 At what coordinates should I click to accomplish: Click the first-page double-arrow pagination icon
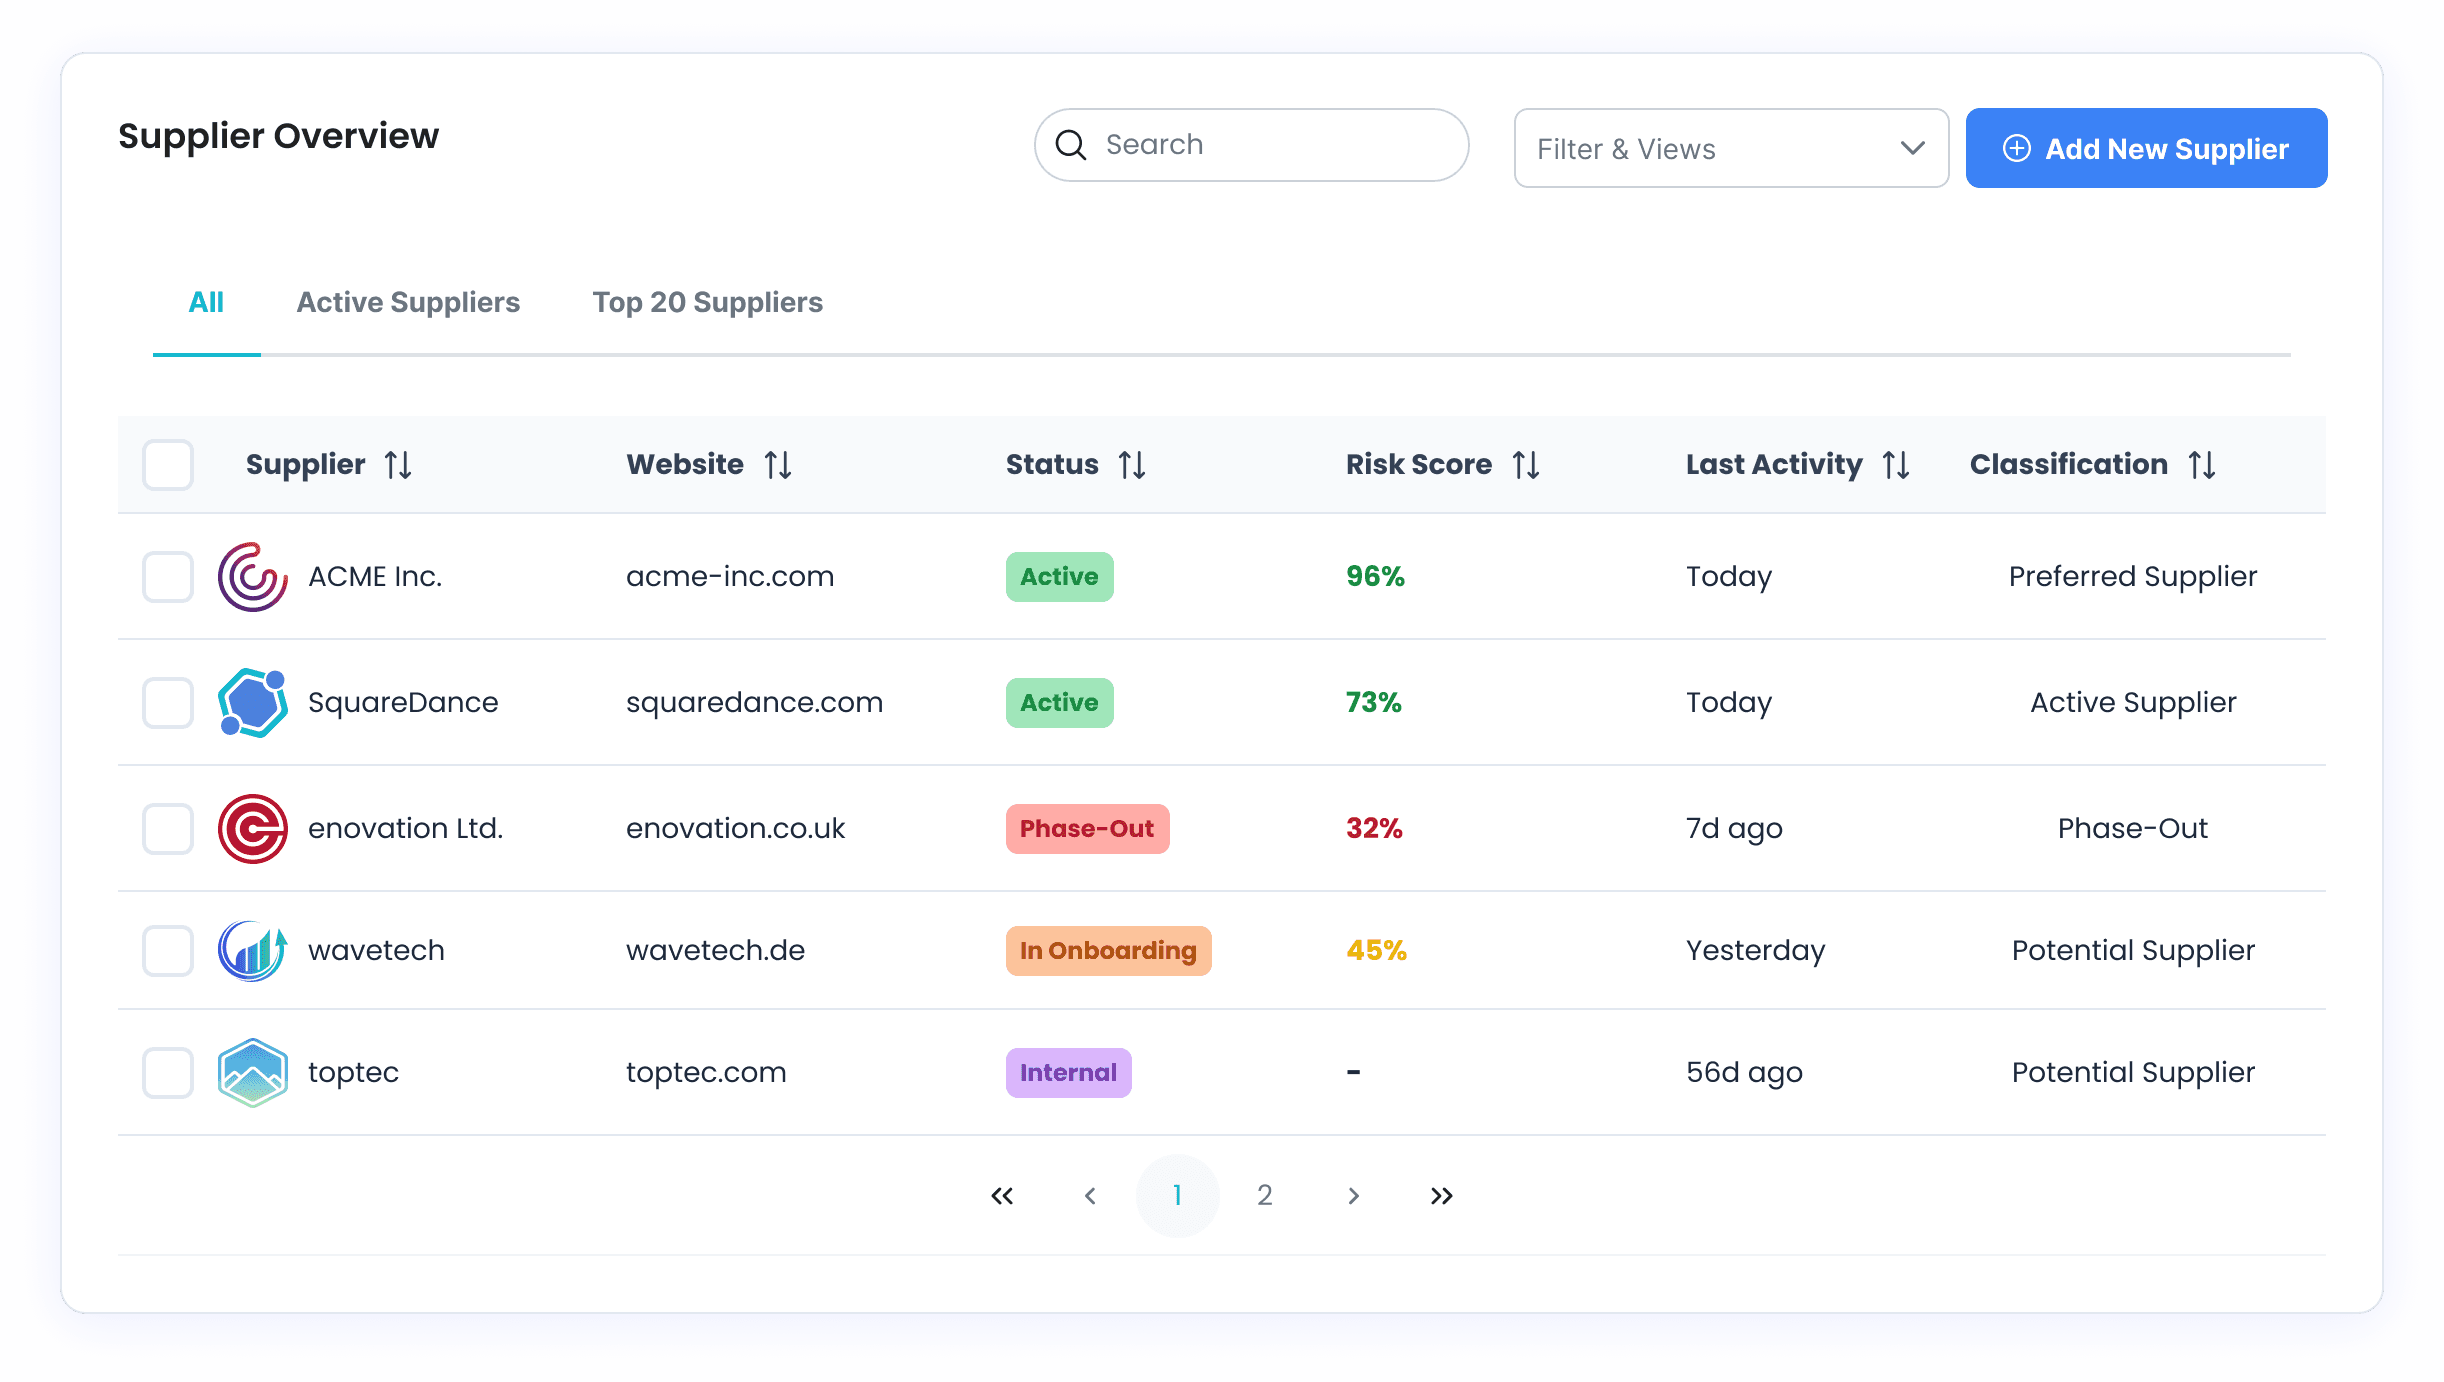1002,1195
